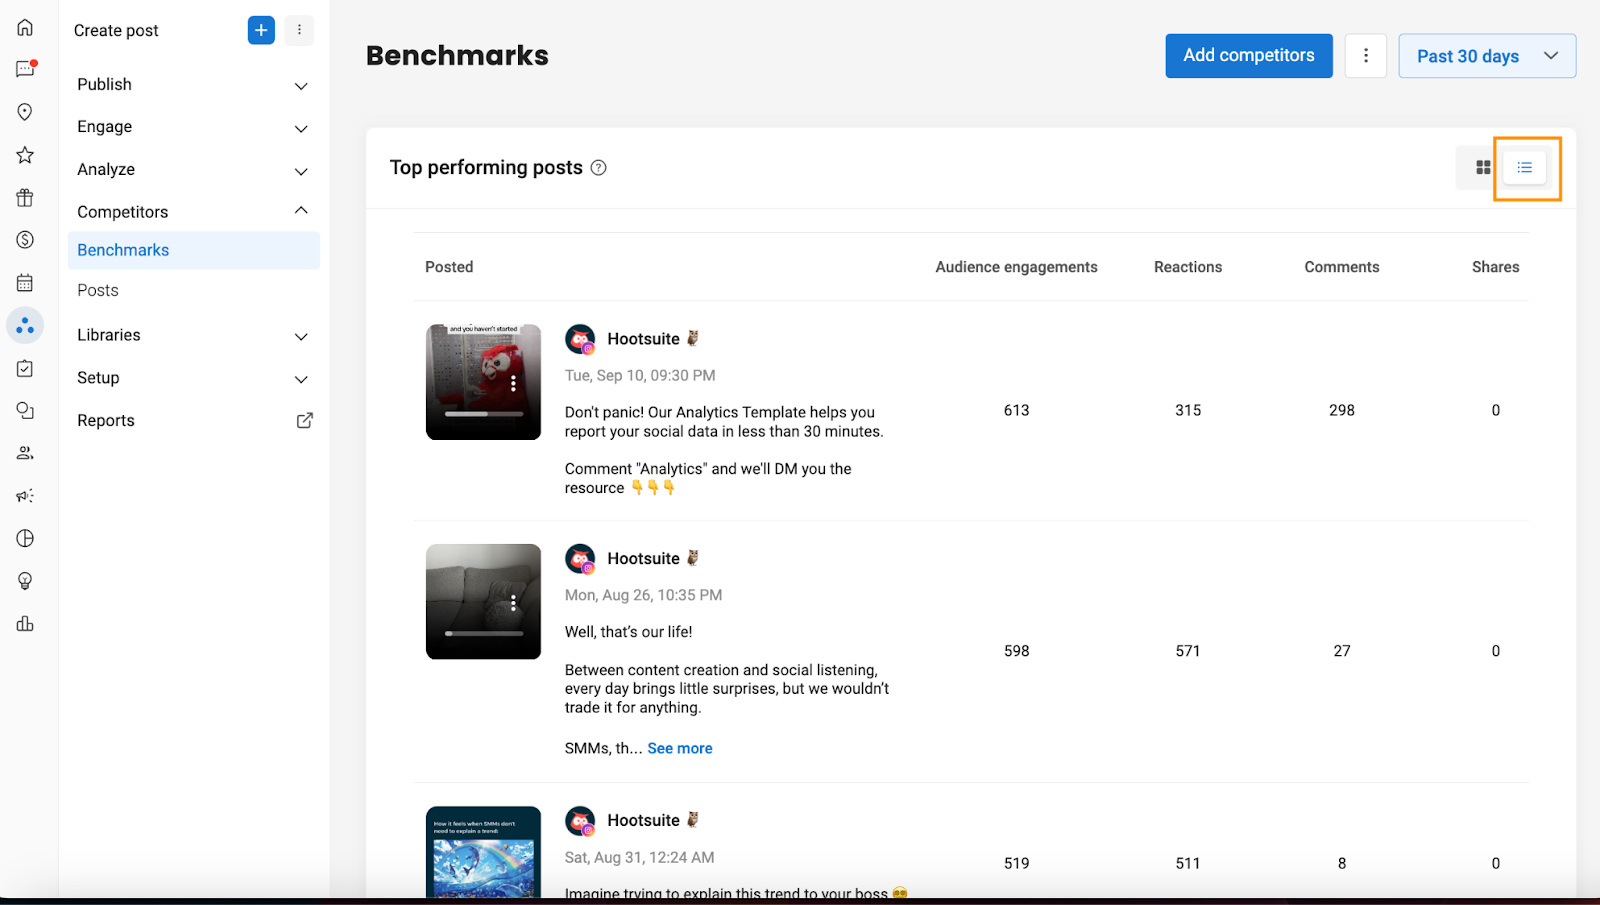Screen dimensions: 1600x905
Task: Open the Sep 10 post thumbnail
Action: point(483,382)
